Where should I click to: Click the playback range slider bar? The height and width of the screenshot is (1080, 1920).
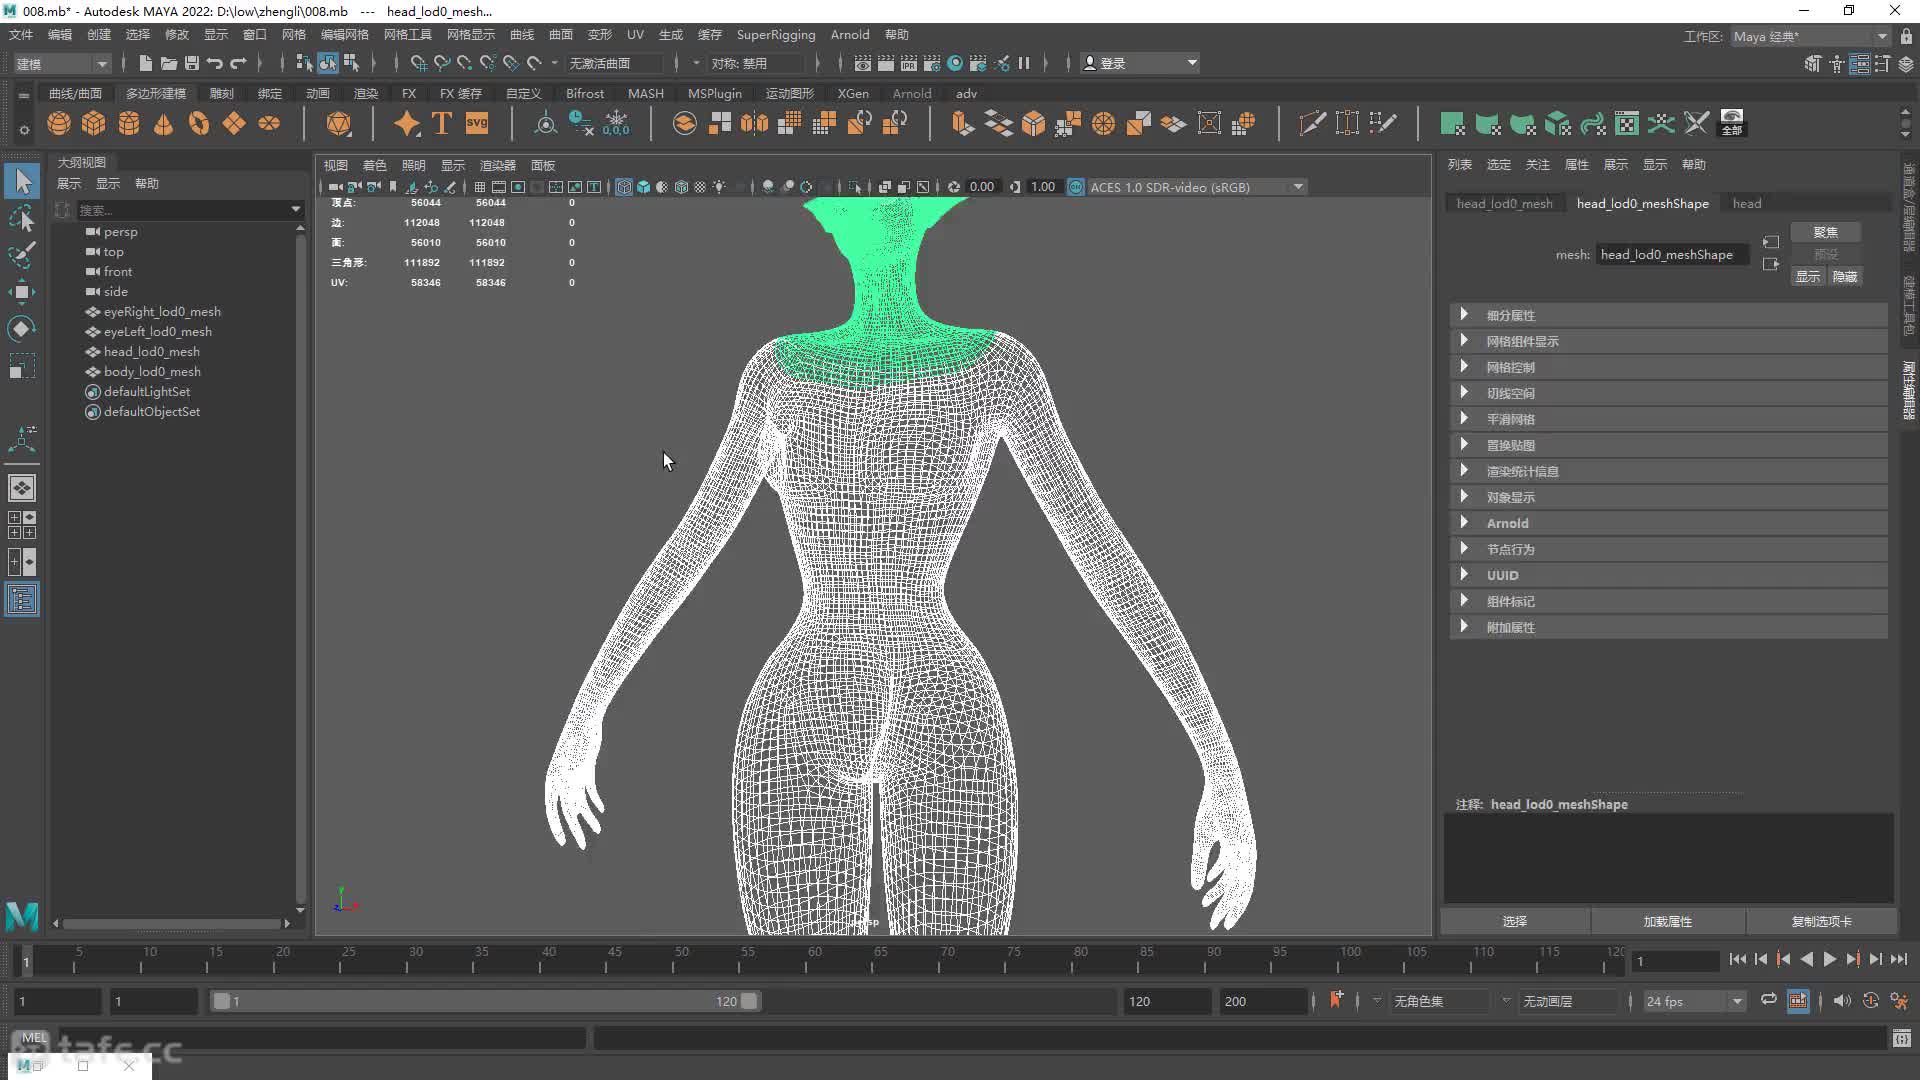point(485,1001)
